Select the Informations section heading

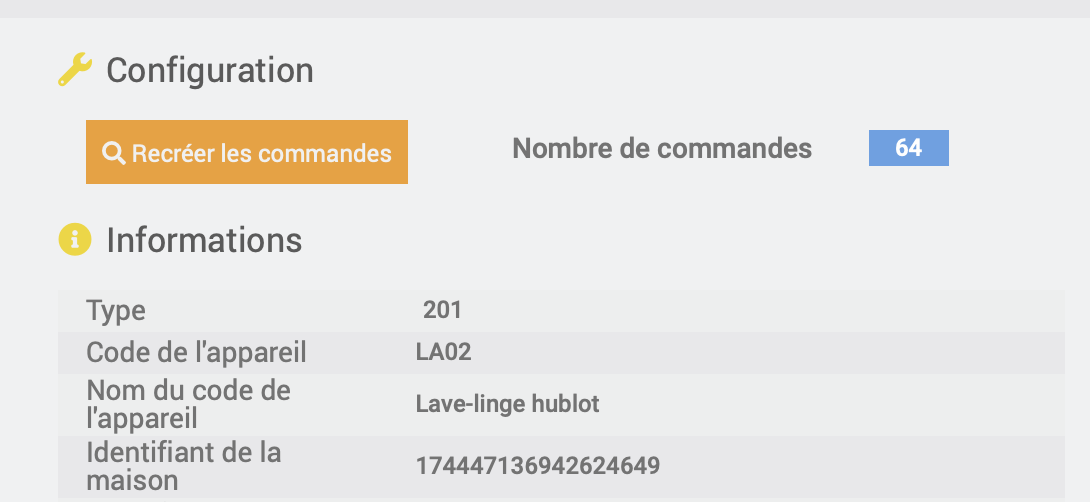(x=204, y=240)
